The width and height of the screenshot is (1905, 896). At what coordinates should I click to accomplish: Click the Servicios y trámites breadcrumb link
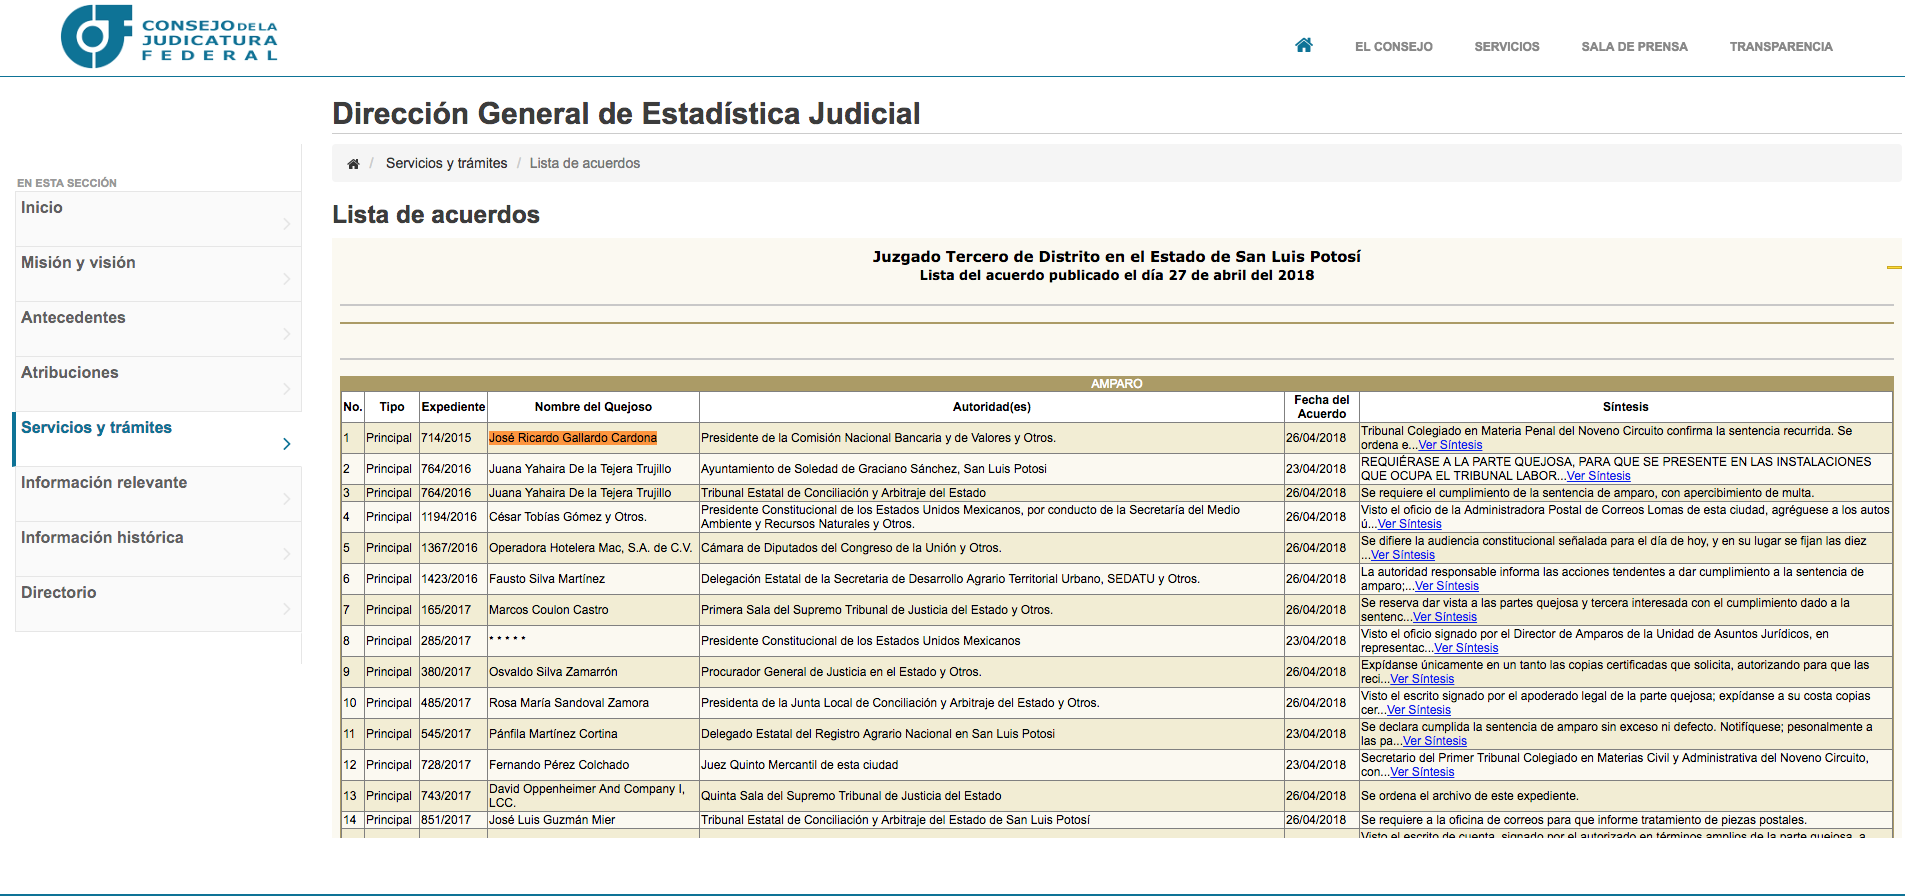446,164
